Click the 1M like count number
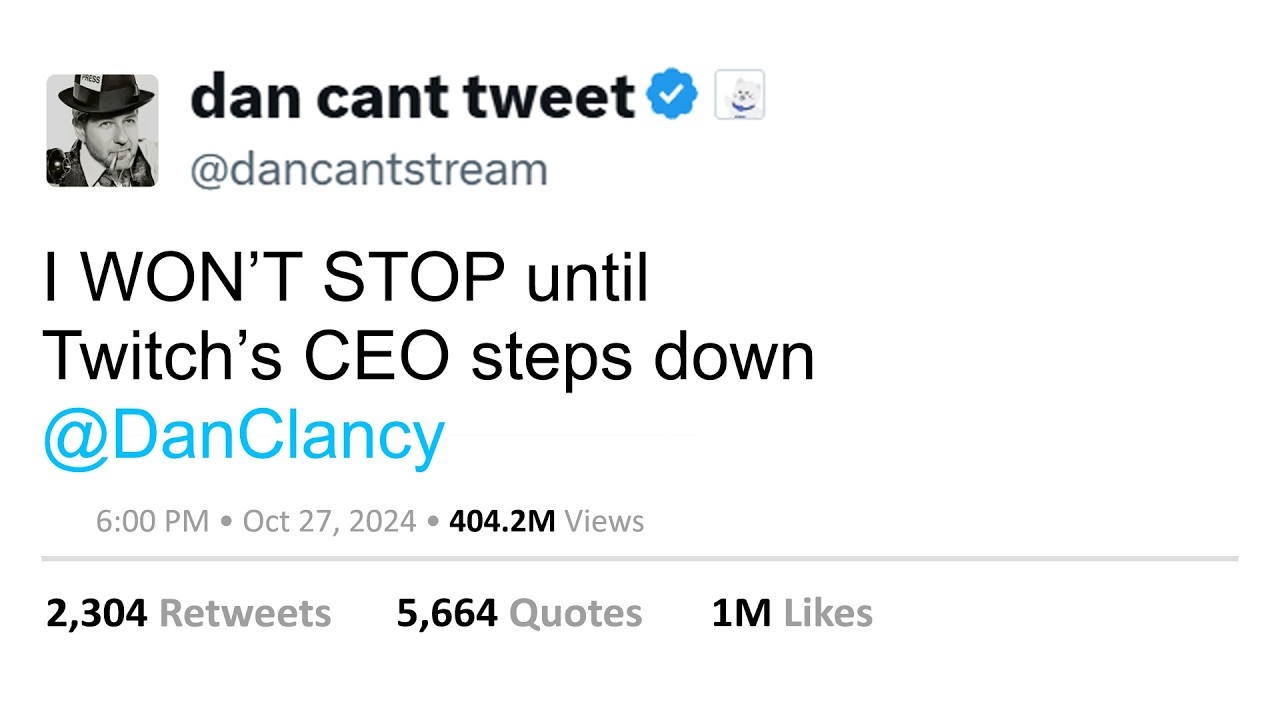 [x=741, y=613]
